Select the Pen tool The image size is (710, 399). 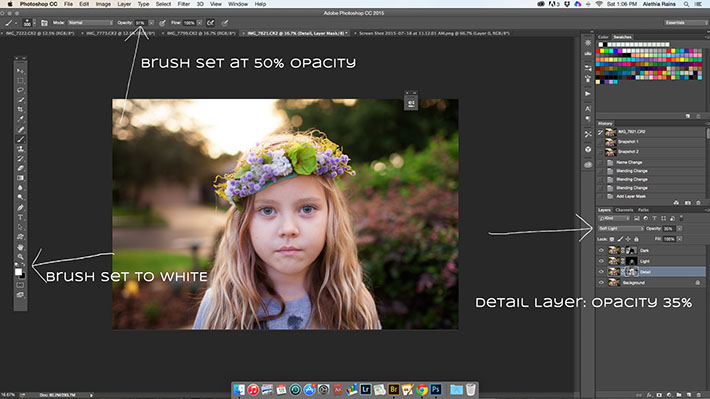click(x=20, y=208)
